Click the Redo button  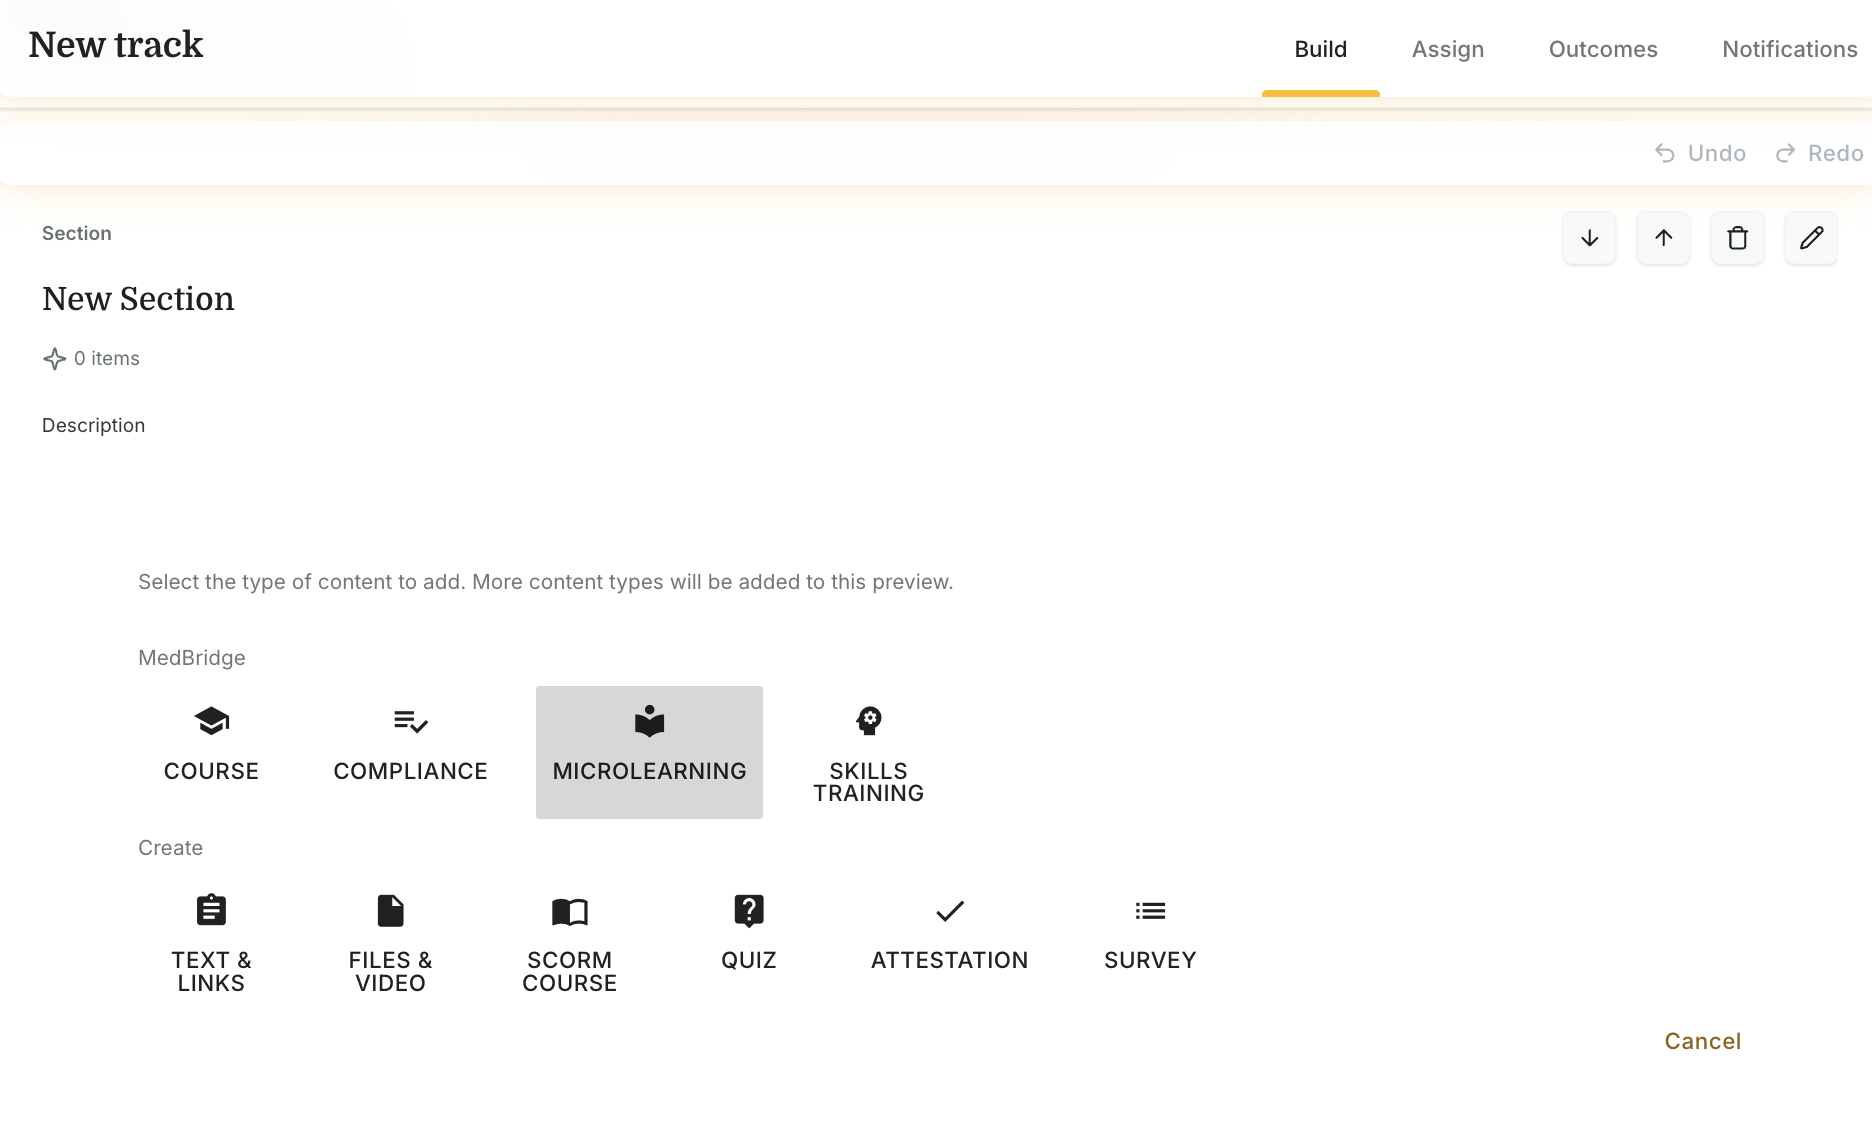coord(1819,153)
